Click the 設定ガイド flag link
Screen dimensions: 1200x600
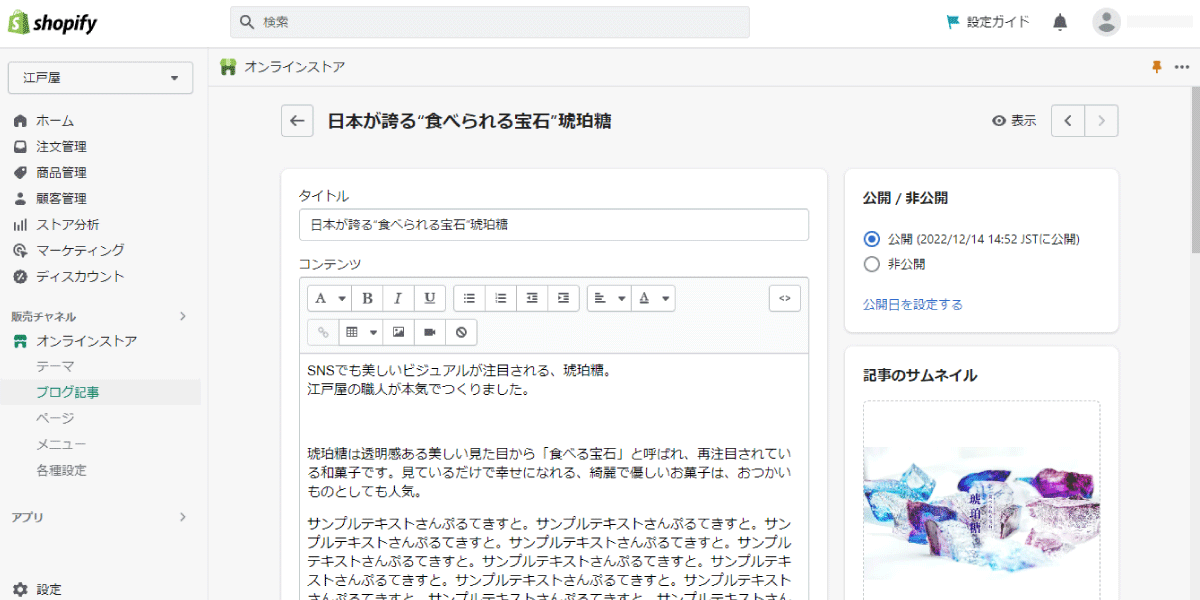pos(987,22)
